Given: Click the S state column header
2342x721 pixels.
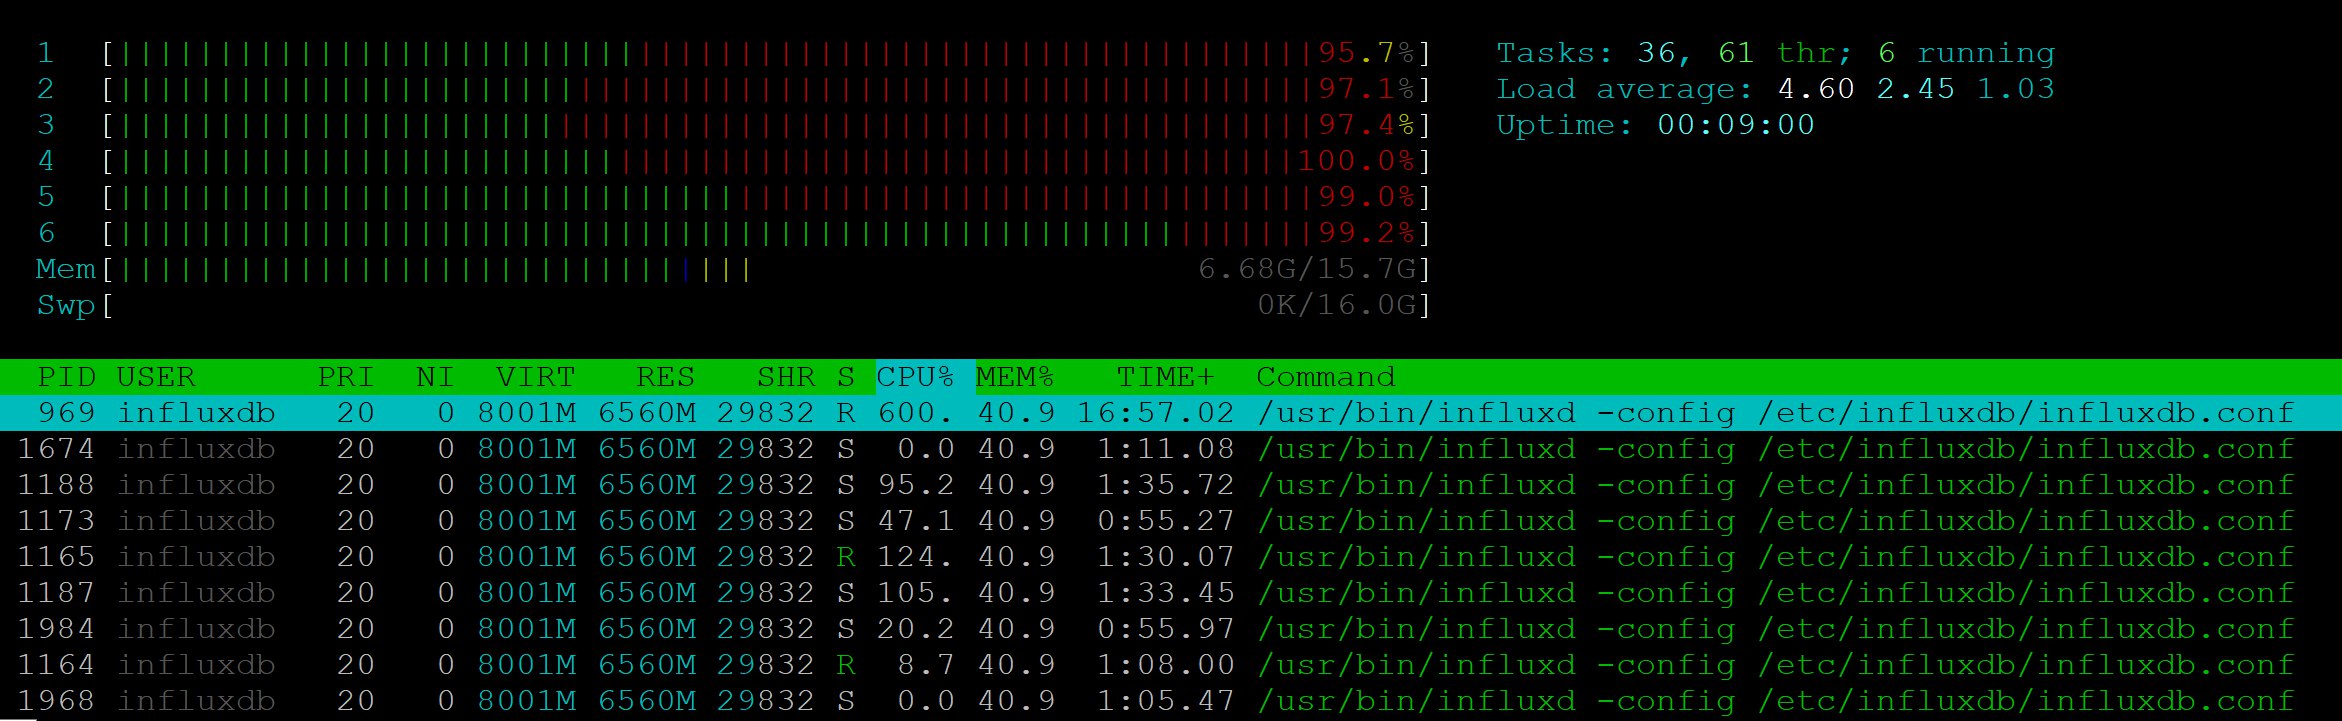Looking at the screenshot, I should 846,377.
